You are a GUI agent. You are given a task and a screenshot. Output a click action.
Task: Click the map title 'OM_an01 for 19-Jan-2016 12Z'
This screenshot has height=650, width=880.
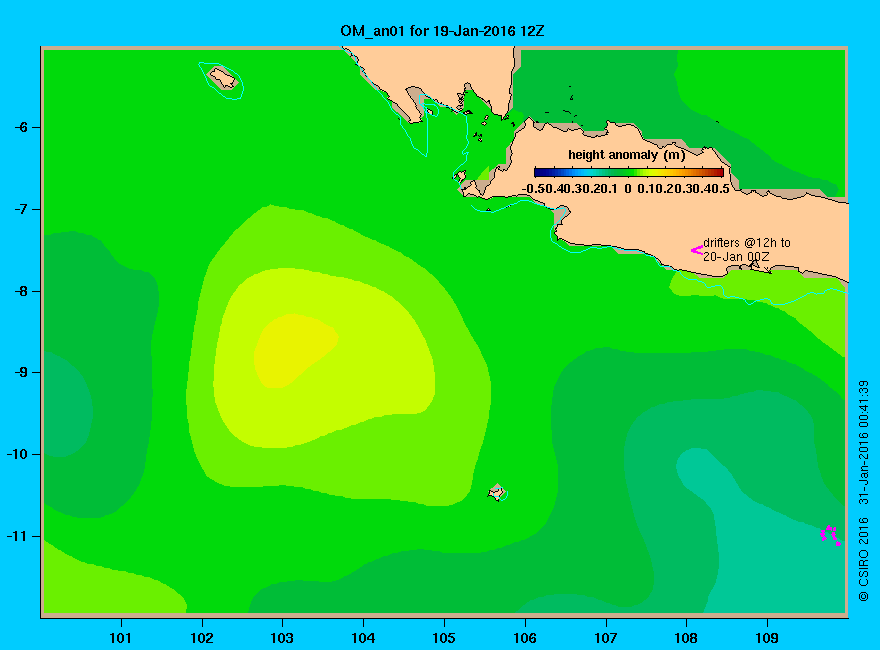click(442, 31)
